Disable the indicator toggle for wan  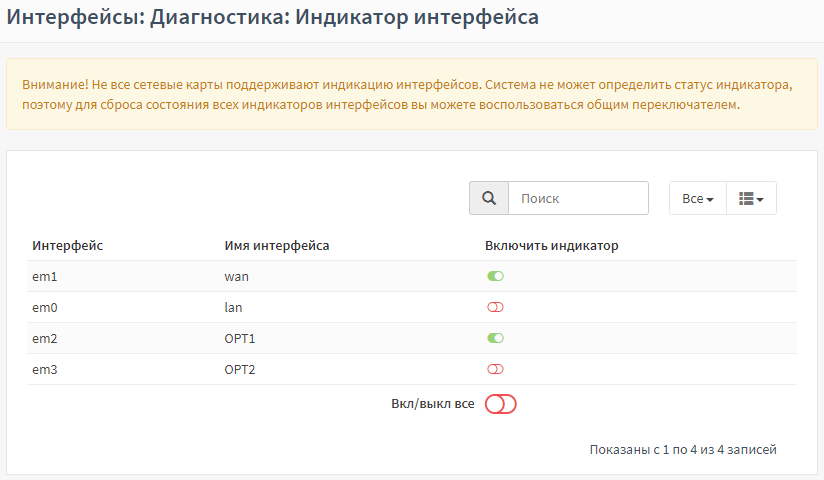click(495, 276)
